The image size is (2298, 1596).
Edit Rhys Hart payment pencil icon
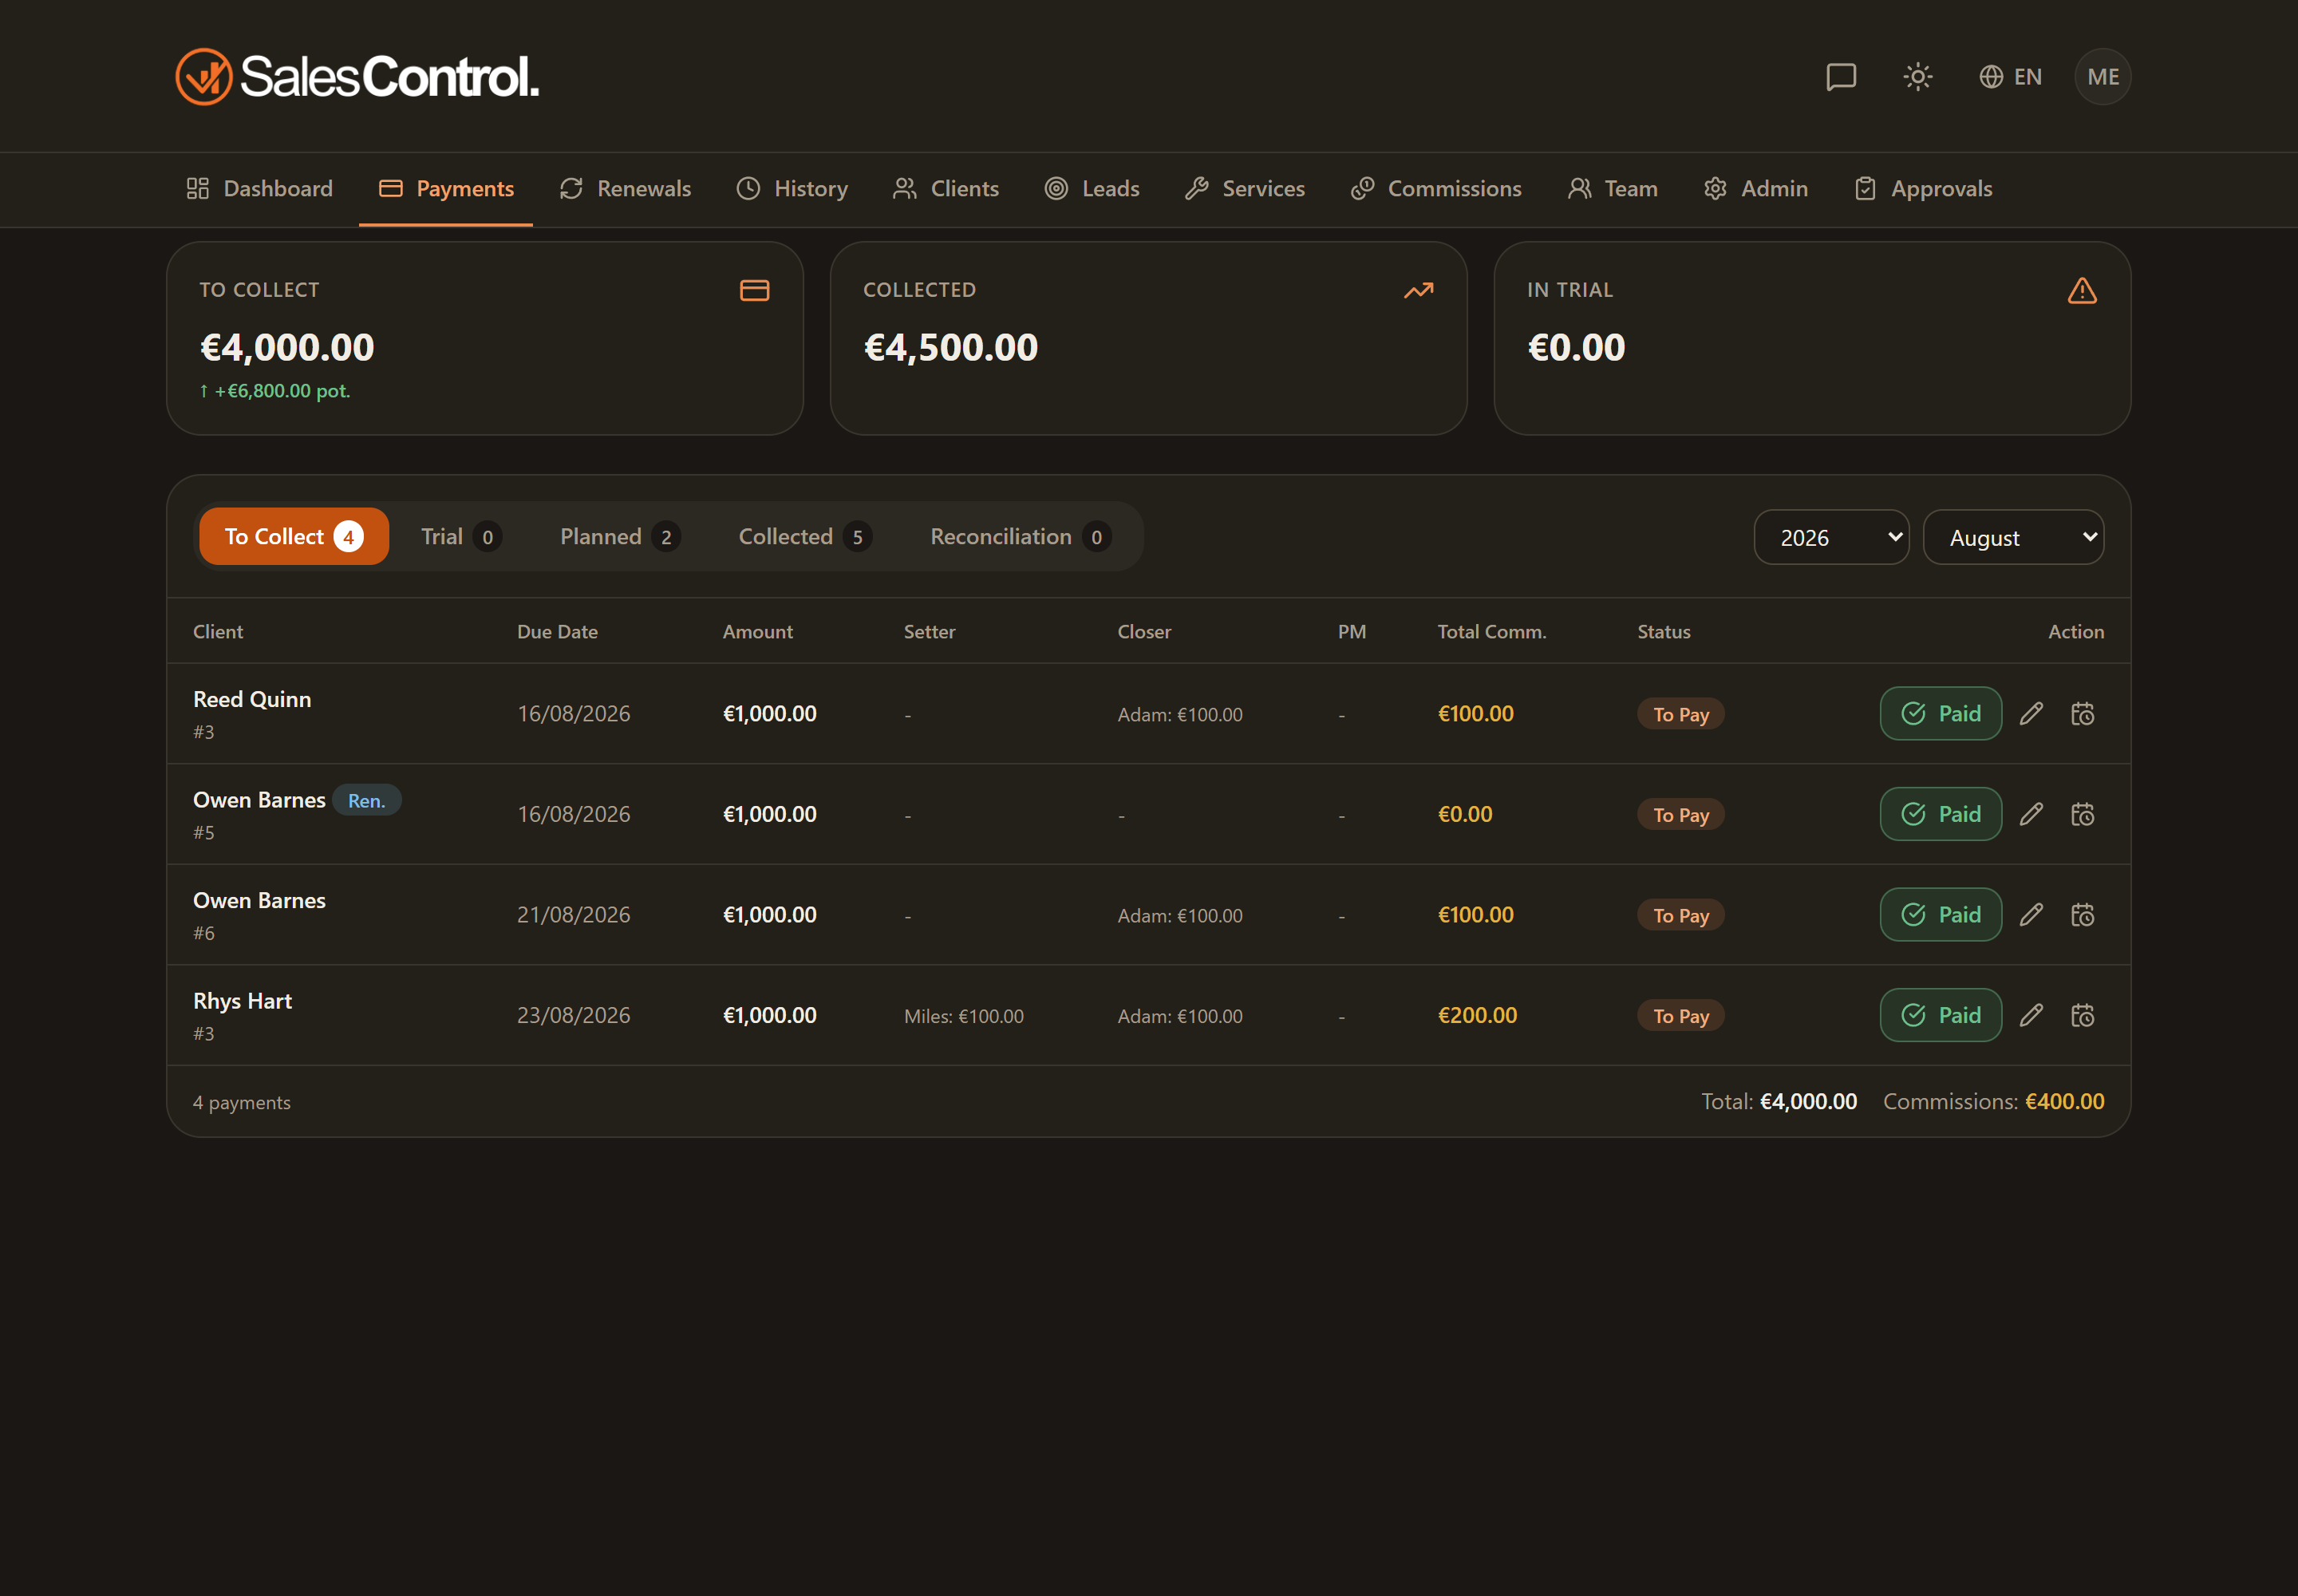pos(2031,1016)
